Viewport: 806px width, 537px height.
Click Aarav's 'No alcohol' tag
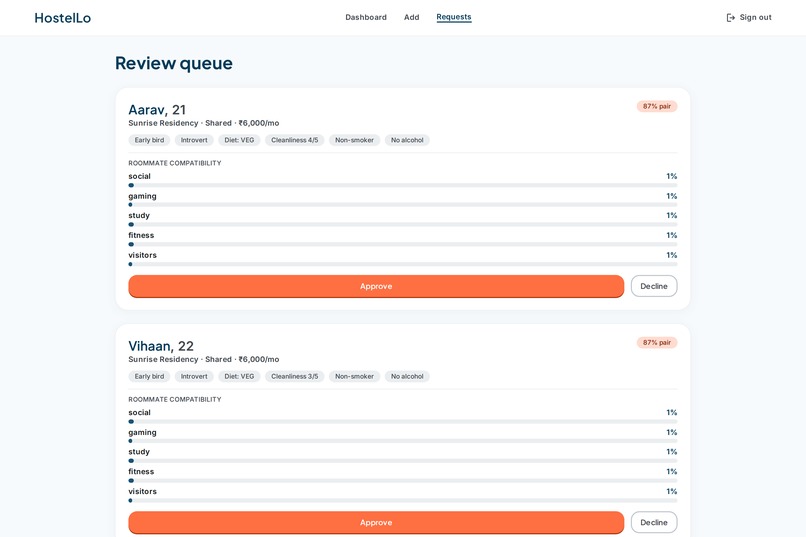407,140
